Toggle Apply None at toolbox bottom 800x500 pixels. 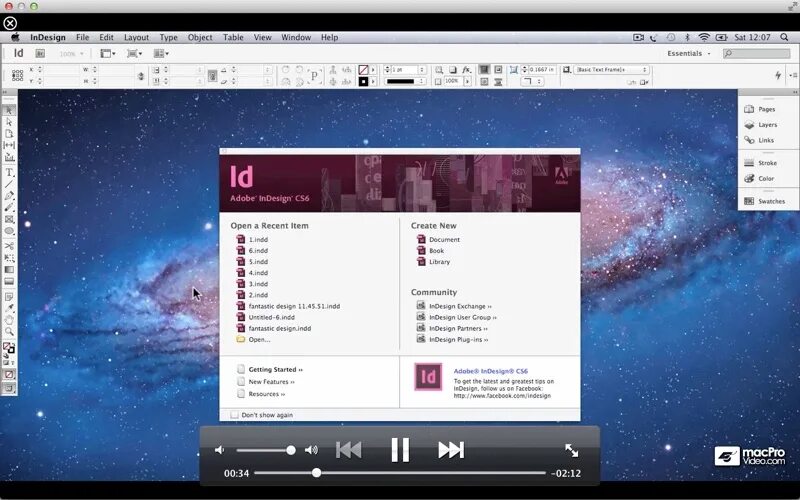coord(9,374)
